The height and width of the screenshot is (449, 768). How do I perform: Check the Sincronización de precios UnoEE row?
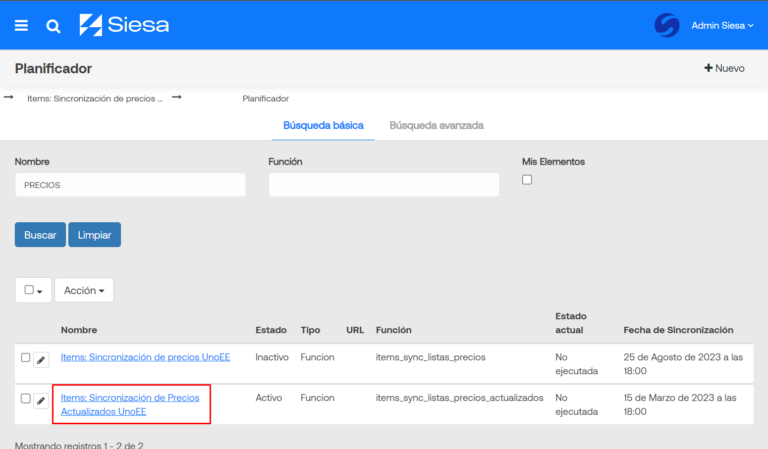[x=26, y=357]
